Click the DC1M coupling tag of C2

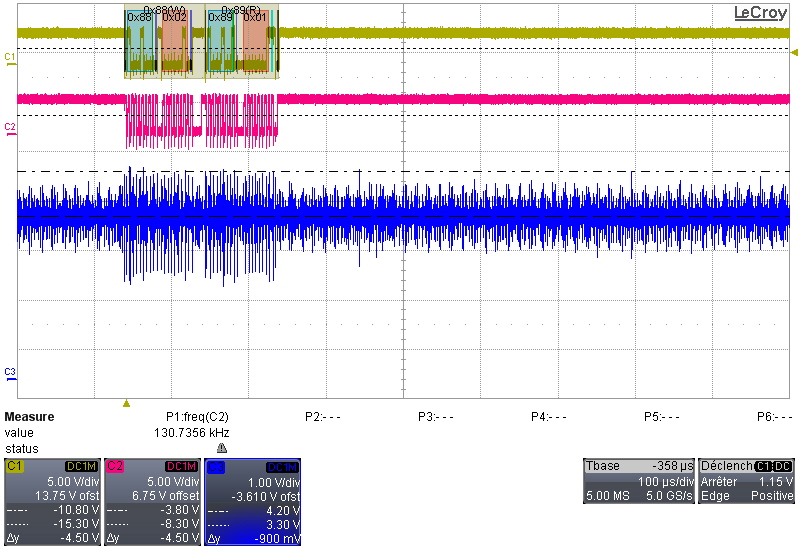(x=181, y=466)
